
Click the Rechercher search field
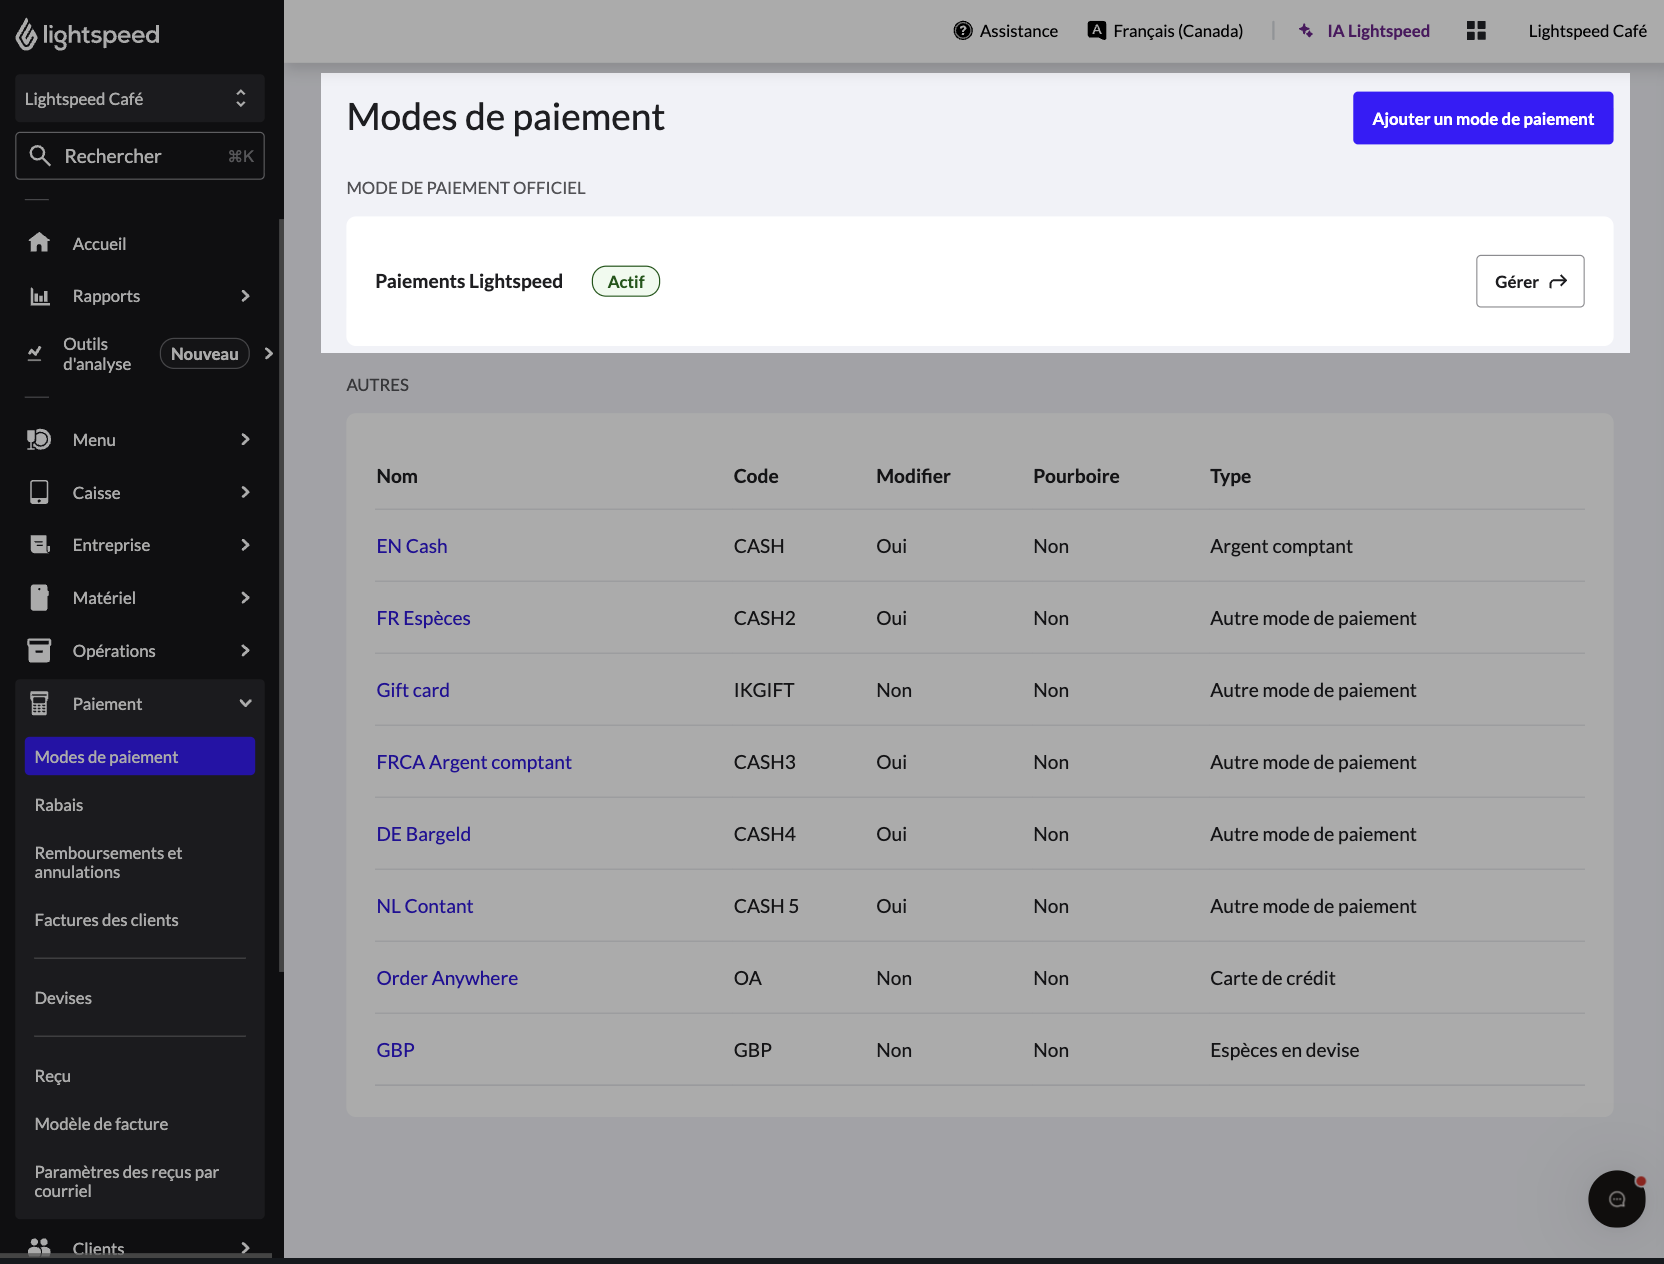point(140,155)
